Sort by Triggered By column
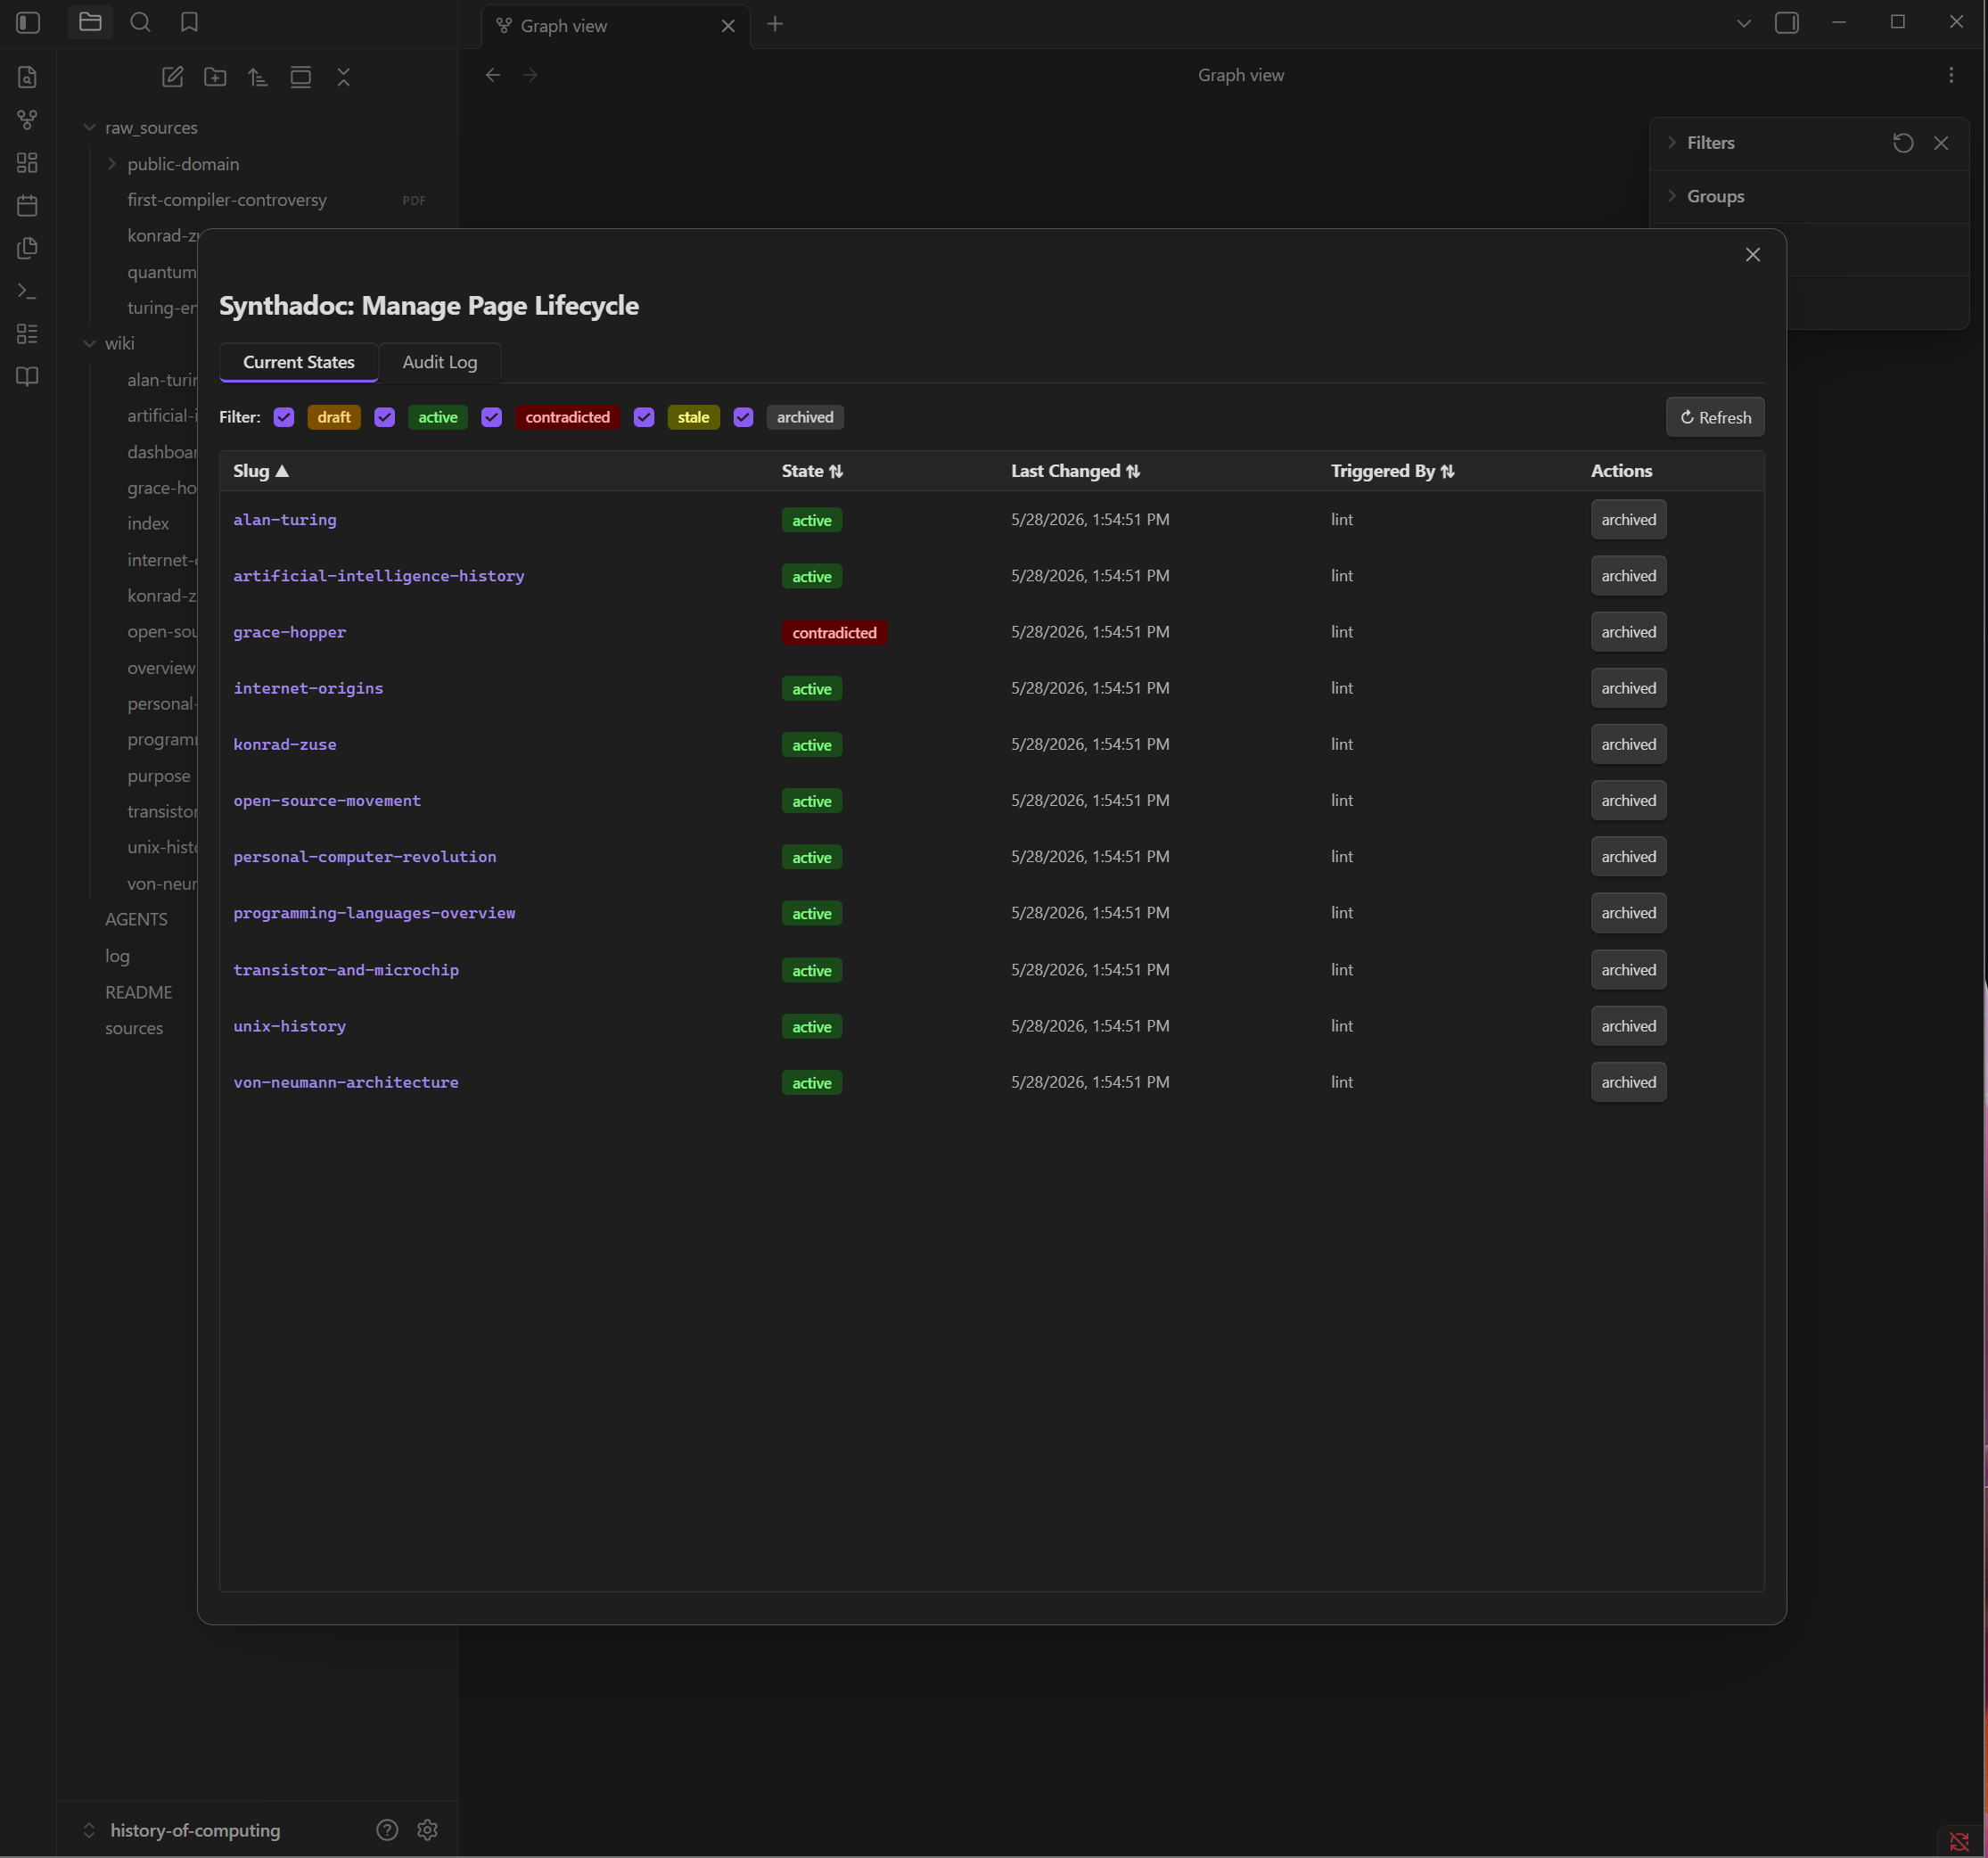This screenshot has width=1988, height=1858. pyautogui.click(x=1392, y=471)
